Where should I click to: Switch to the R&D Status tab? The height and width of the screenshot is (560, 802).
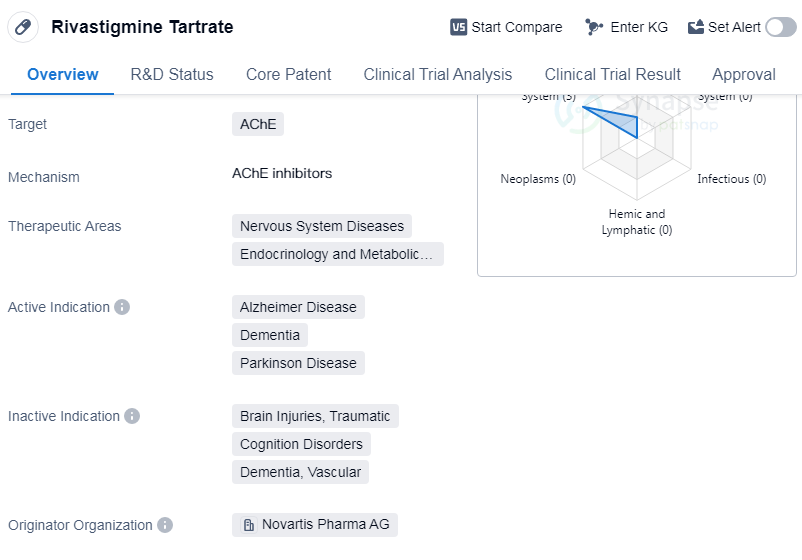point(172,74)
